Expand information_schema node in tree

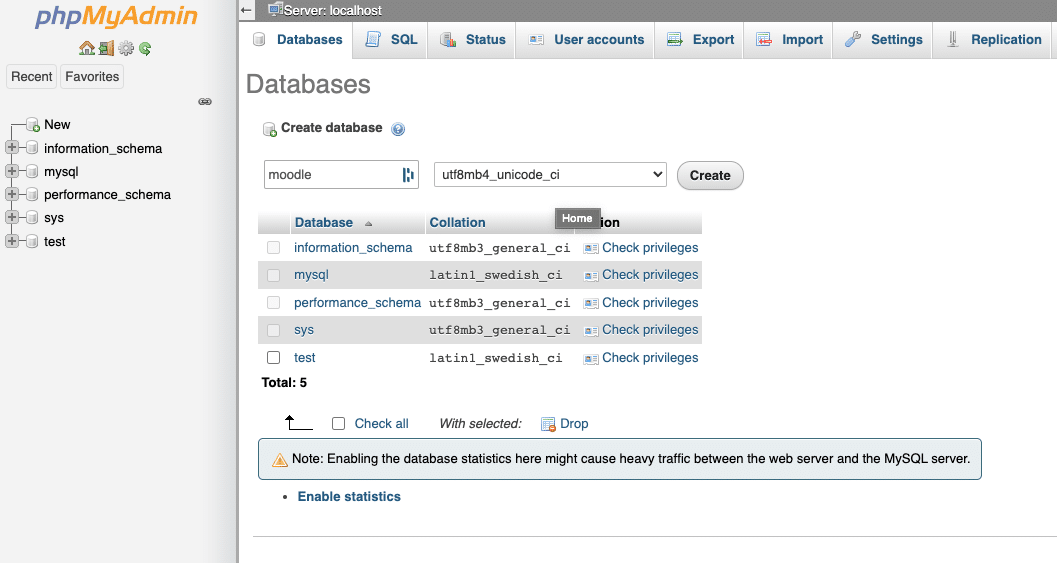11,148
